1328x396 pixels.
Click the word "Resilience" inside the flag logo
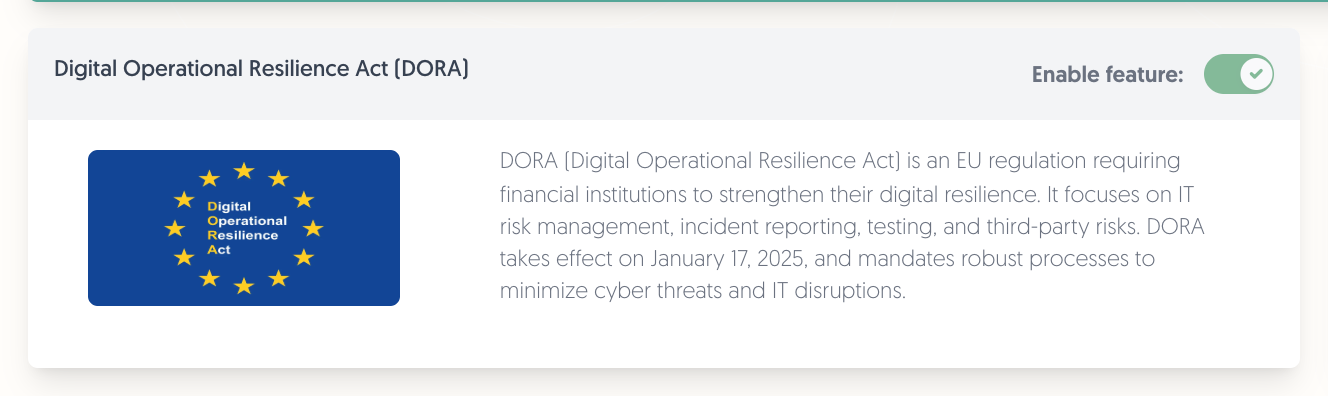(x=242, y=234)
